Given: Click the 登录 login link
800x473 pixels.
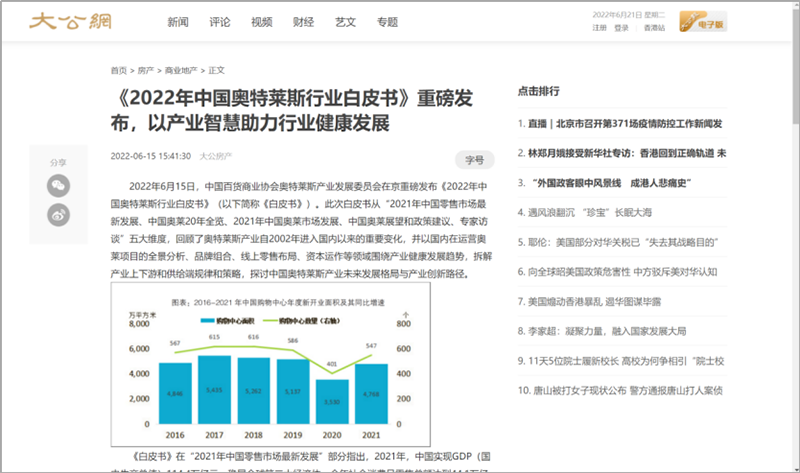Looking at the screenshot, I should [x=621, y=28].
